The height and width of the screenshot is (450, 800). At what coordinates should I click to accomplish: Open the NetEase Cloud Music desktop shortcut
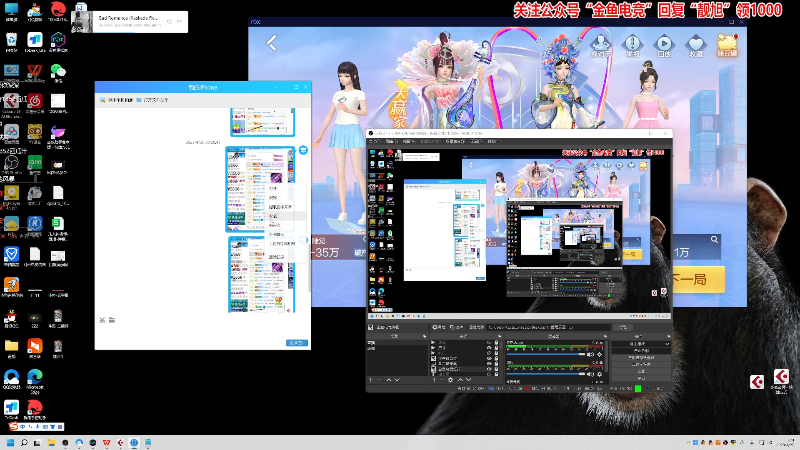(35, 101)
